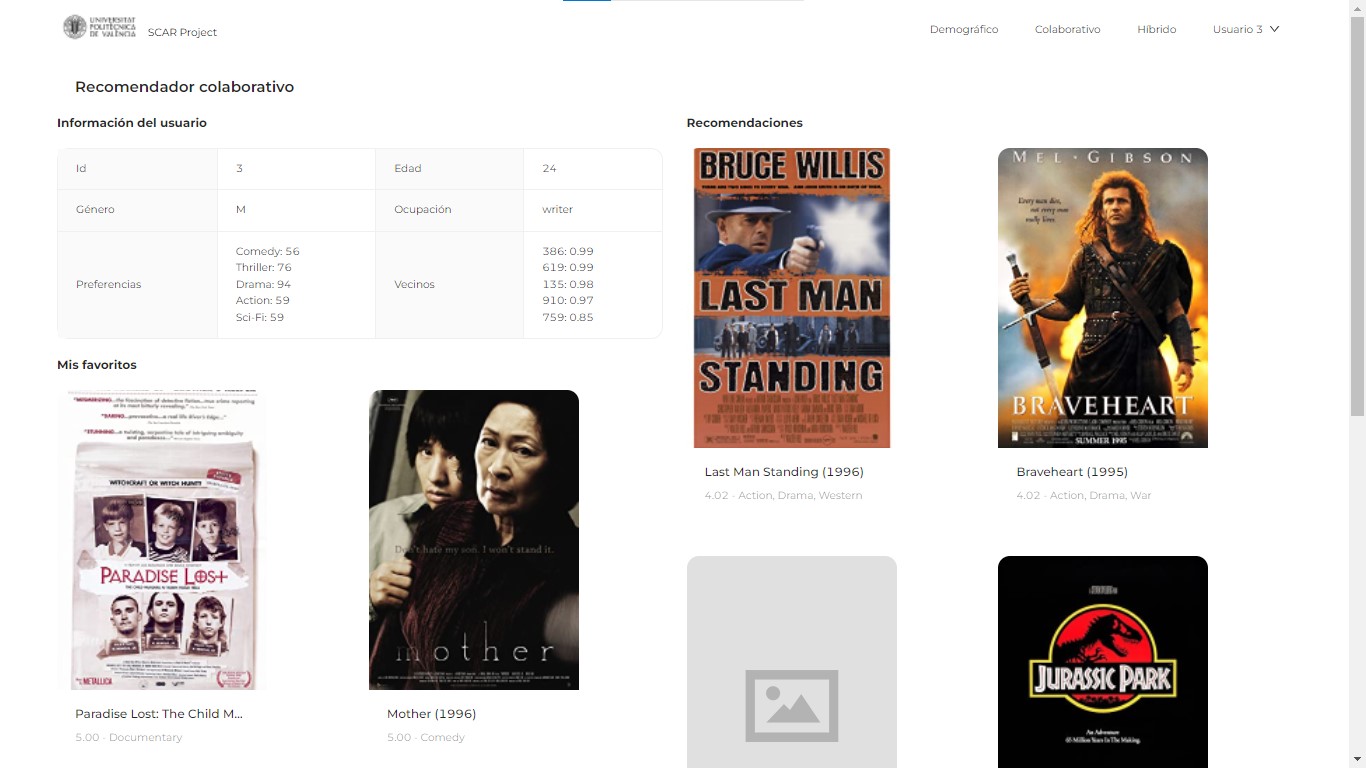
Task: Select the Información del usuario heading
Action: 132,123
